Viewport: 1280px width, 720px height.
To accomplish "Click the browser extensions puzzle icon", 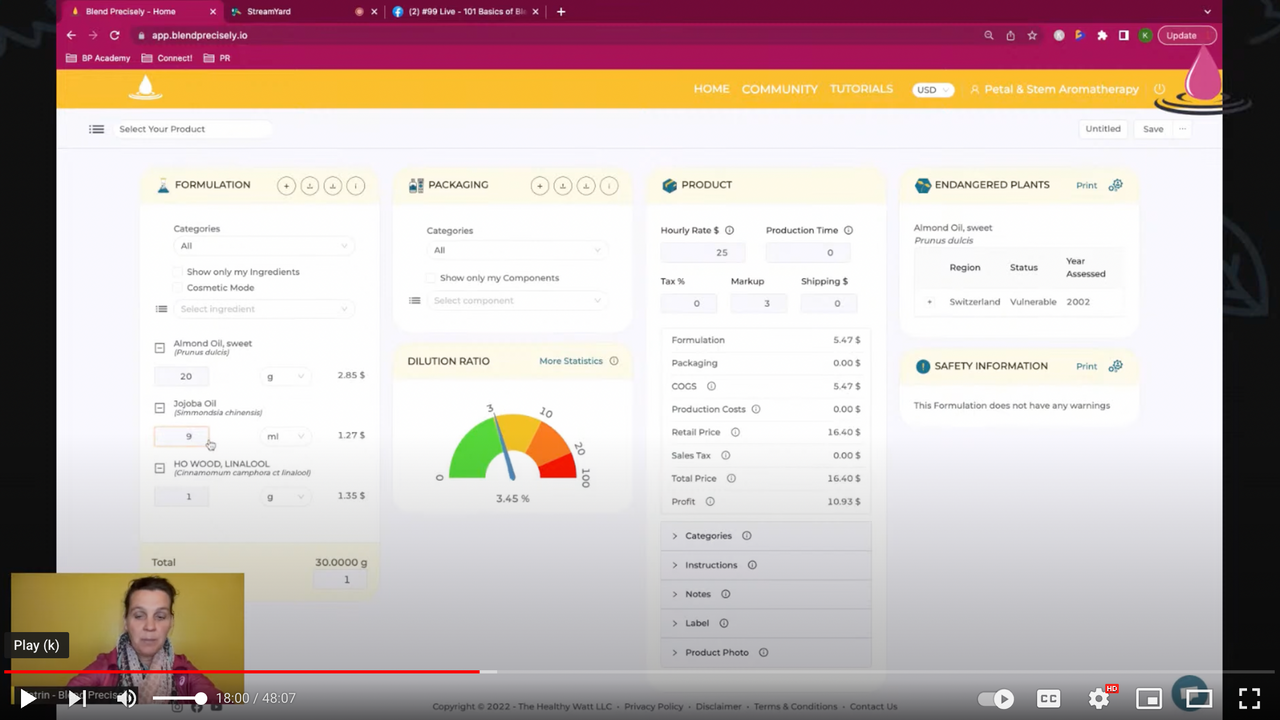I will click(x=1102, y=35).
